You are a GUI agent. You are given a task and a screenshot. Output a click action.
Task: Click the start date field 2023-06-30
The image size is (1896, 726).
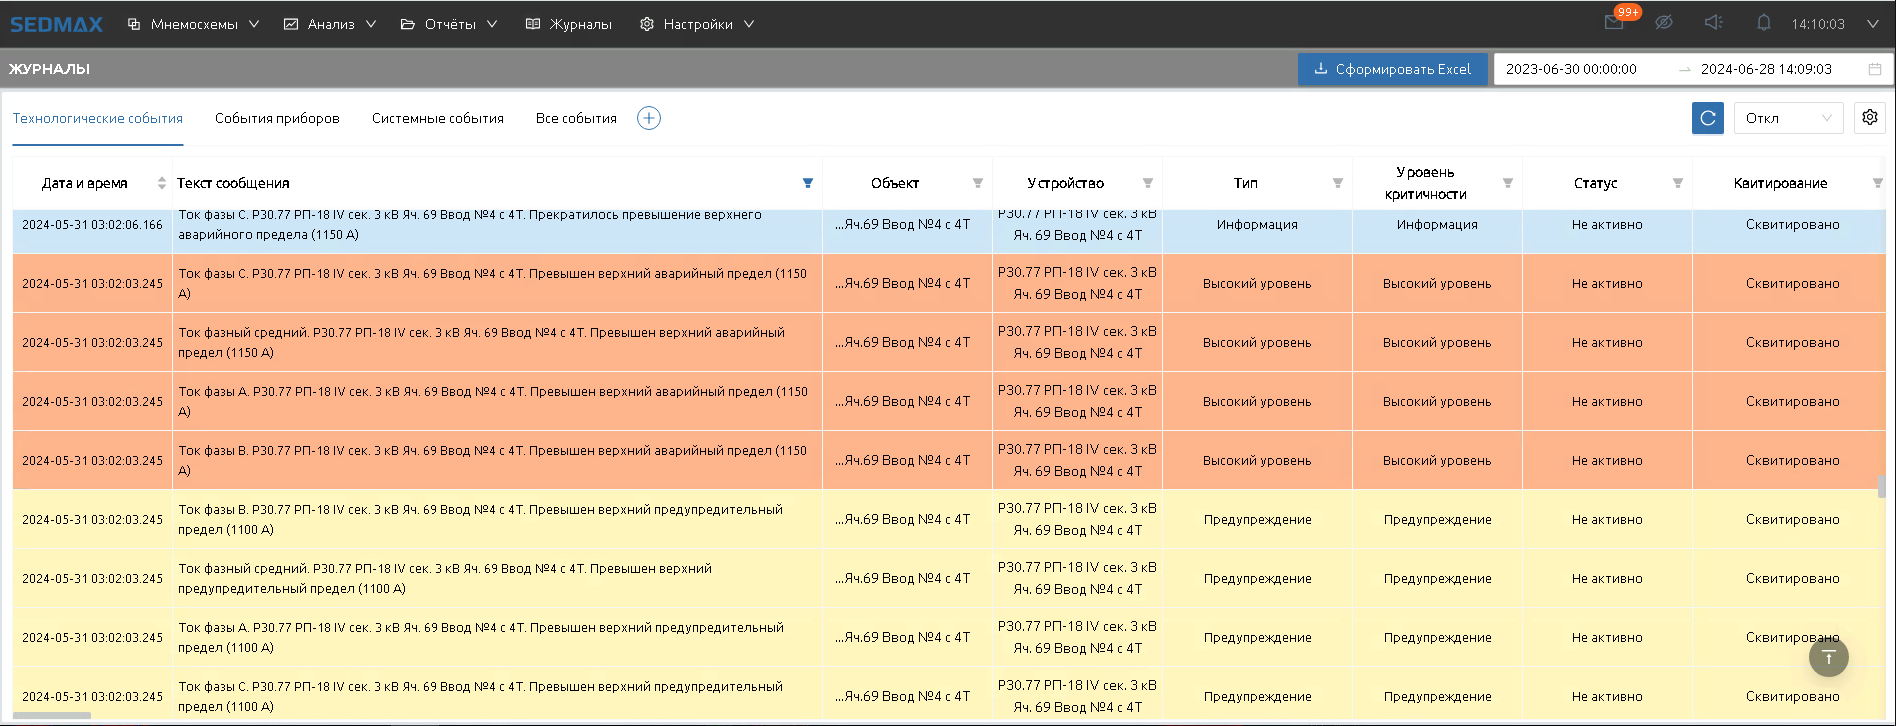(x=1571, y=69)
